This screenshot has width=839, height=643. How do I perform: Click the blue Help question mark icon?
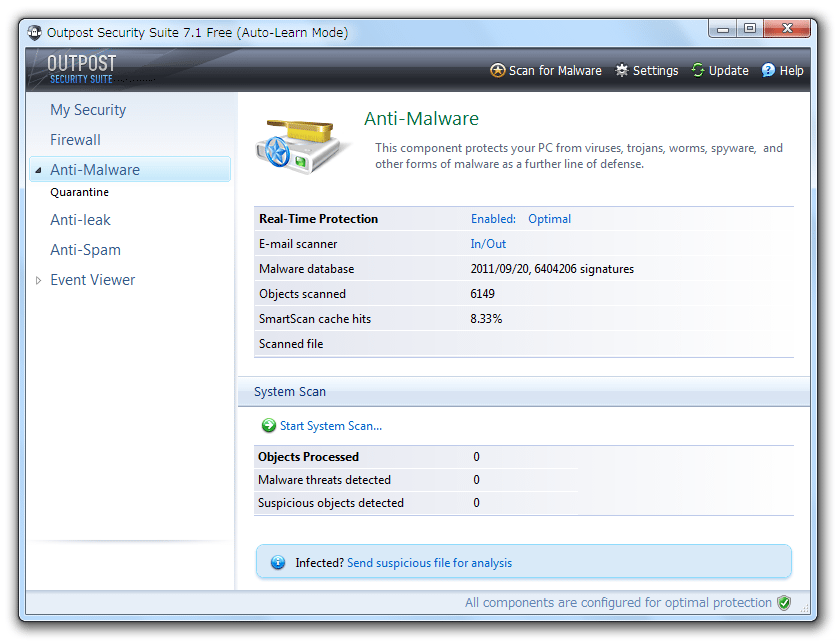click(768, 70)
